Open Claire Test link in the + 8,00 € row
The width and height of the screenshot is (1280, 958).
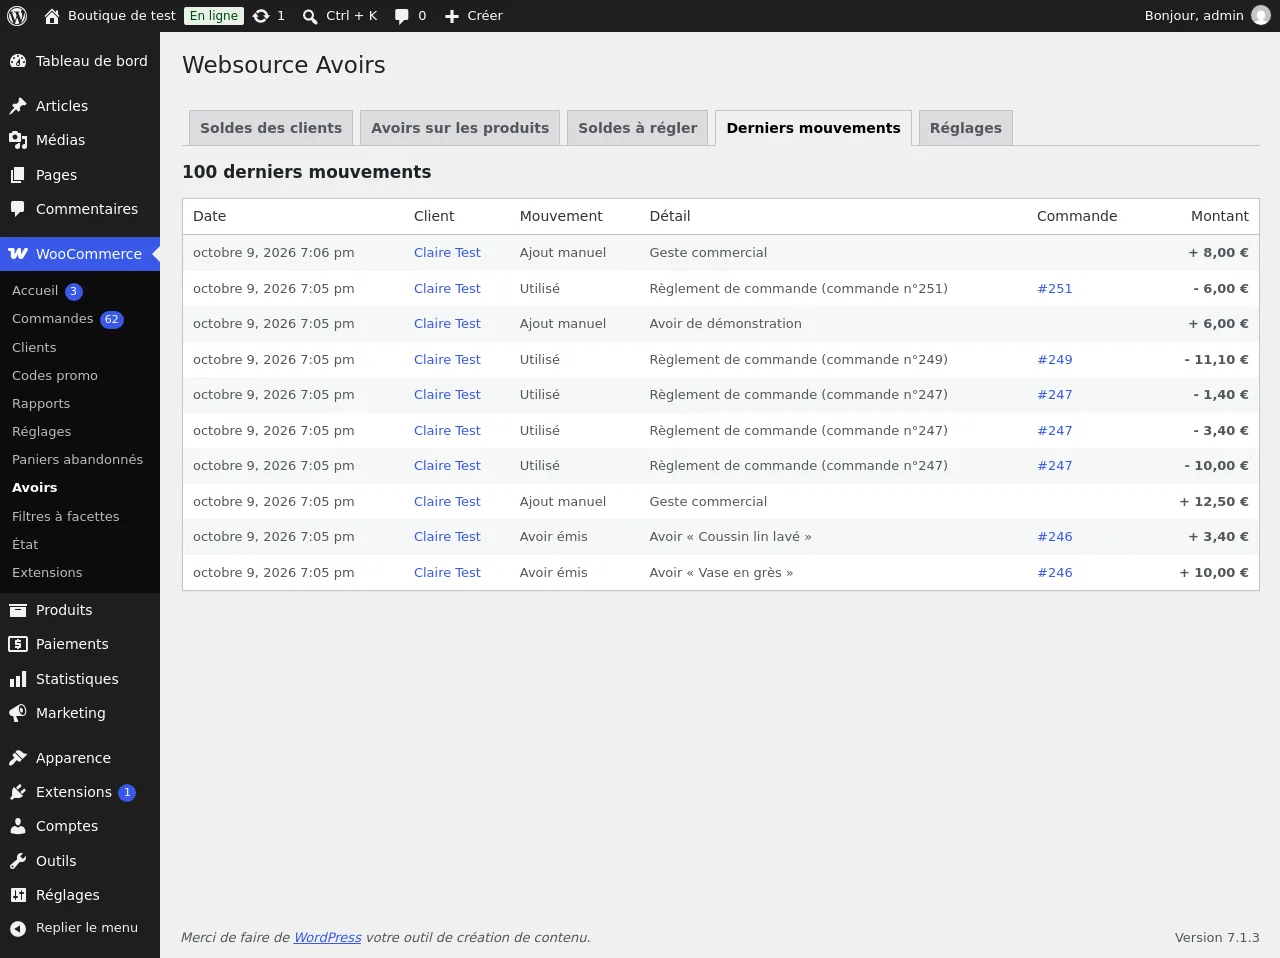447,252
